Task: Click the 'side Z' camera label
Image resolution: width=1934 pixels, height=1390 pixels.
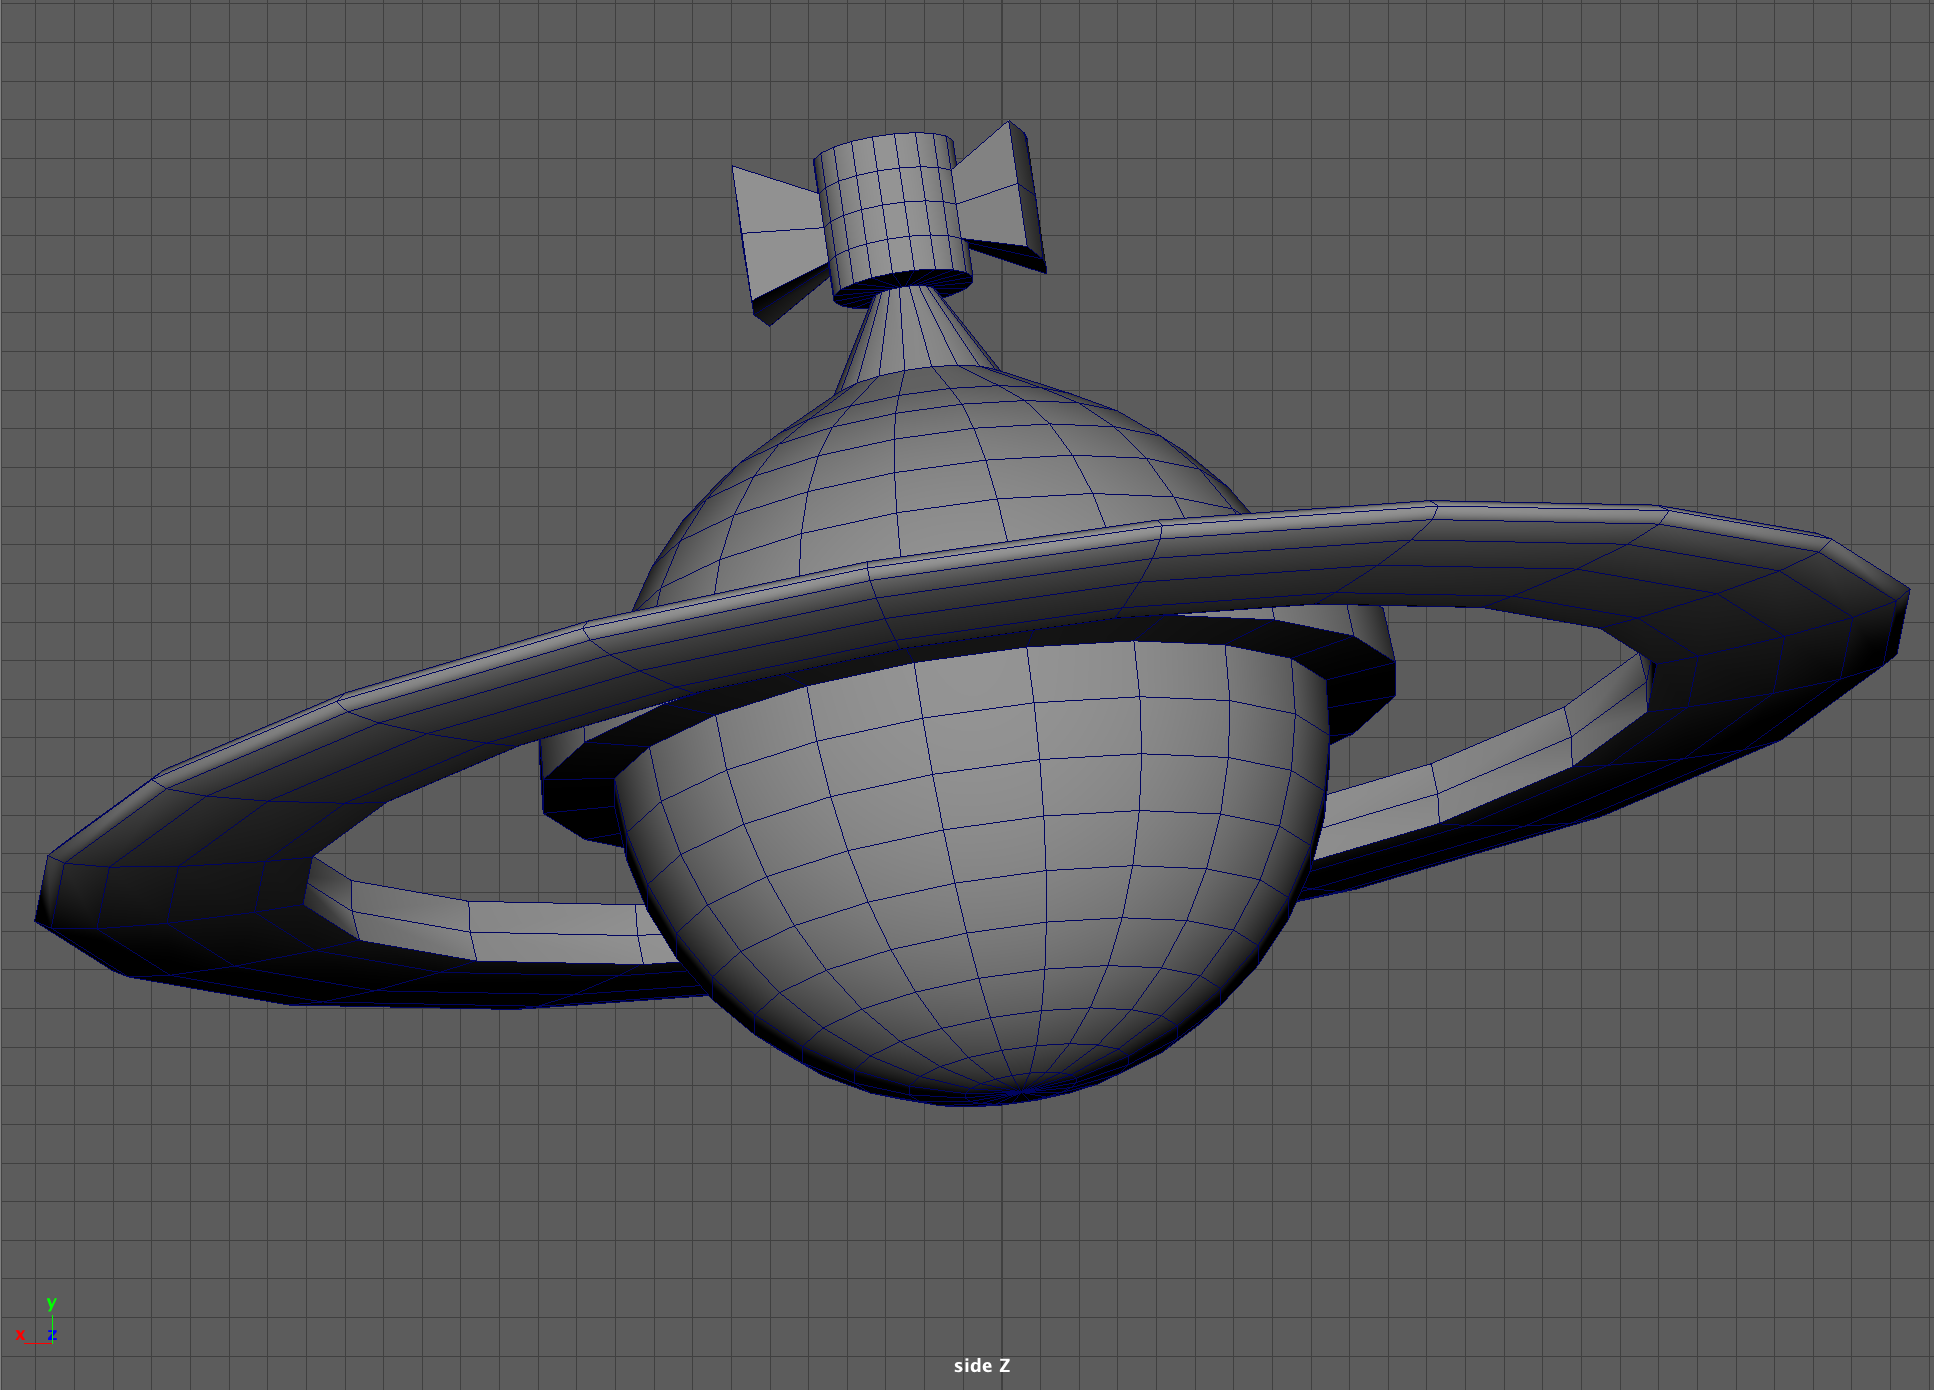Action: tap(981, 1365)
